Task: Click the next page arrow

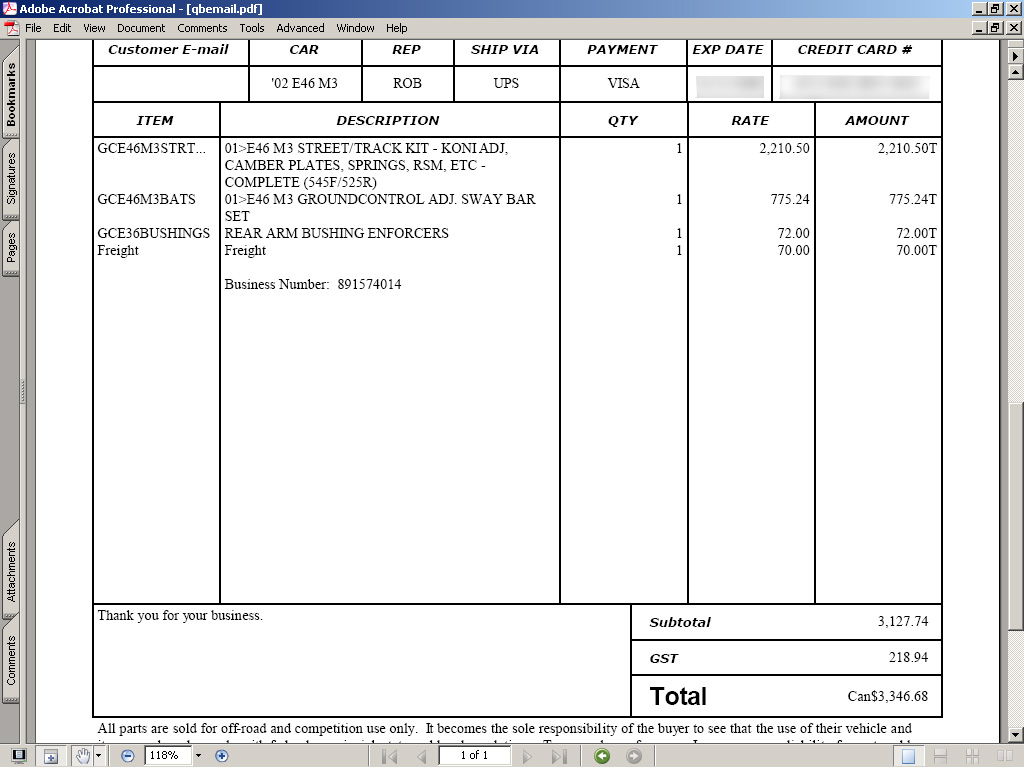Action: [x=528, y=756]
